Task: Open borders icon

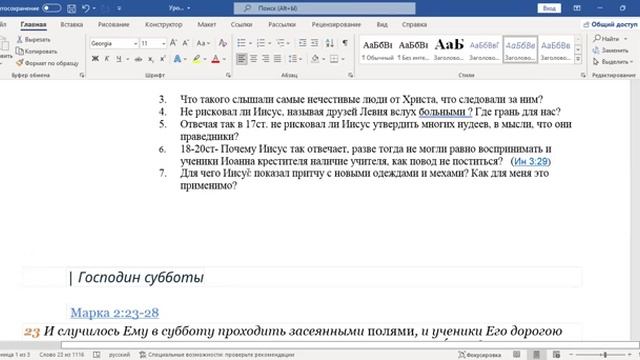Action: pos(334,59)
